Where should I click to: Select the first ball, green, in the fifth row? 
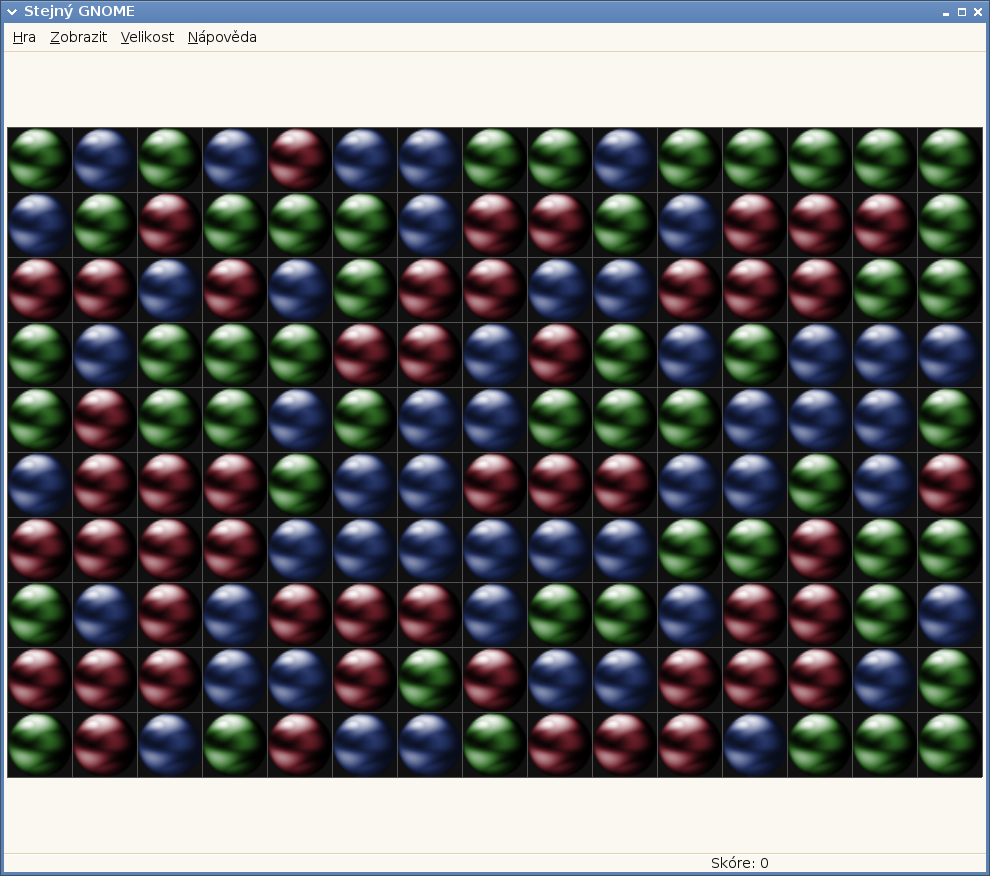40,420
